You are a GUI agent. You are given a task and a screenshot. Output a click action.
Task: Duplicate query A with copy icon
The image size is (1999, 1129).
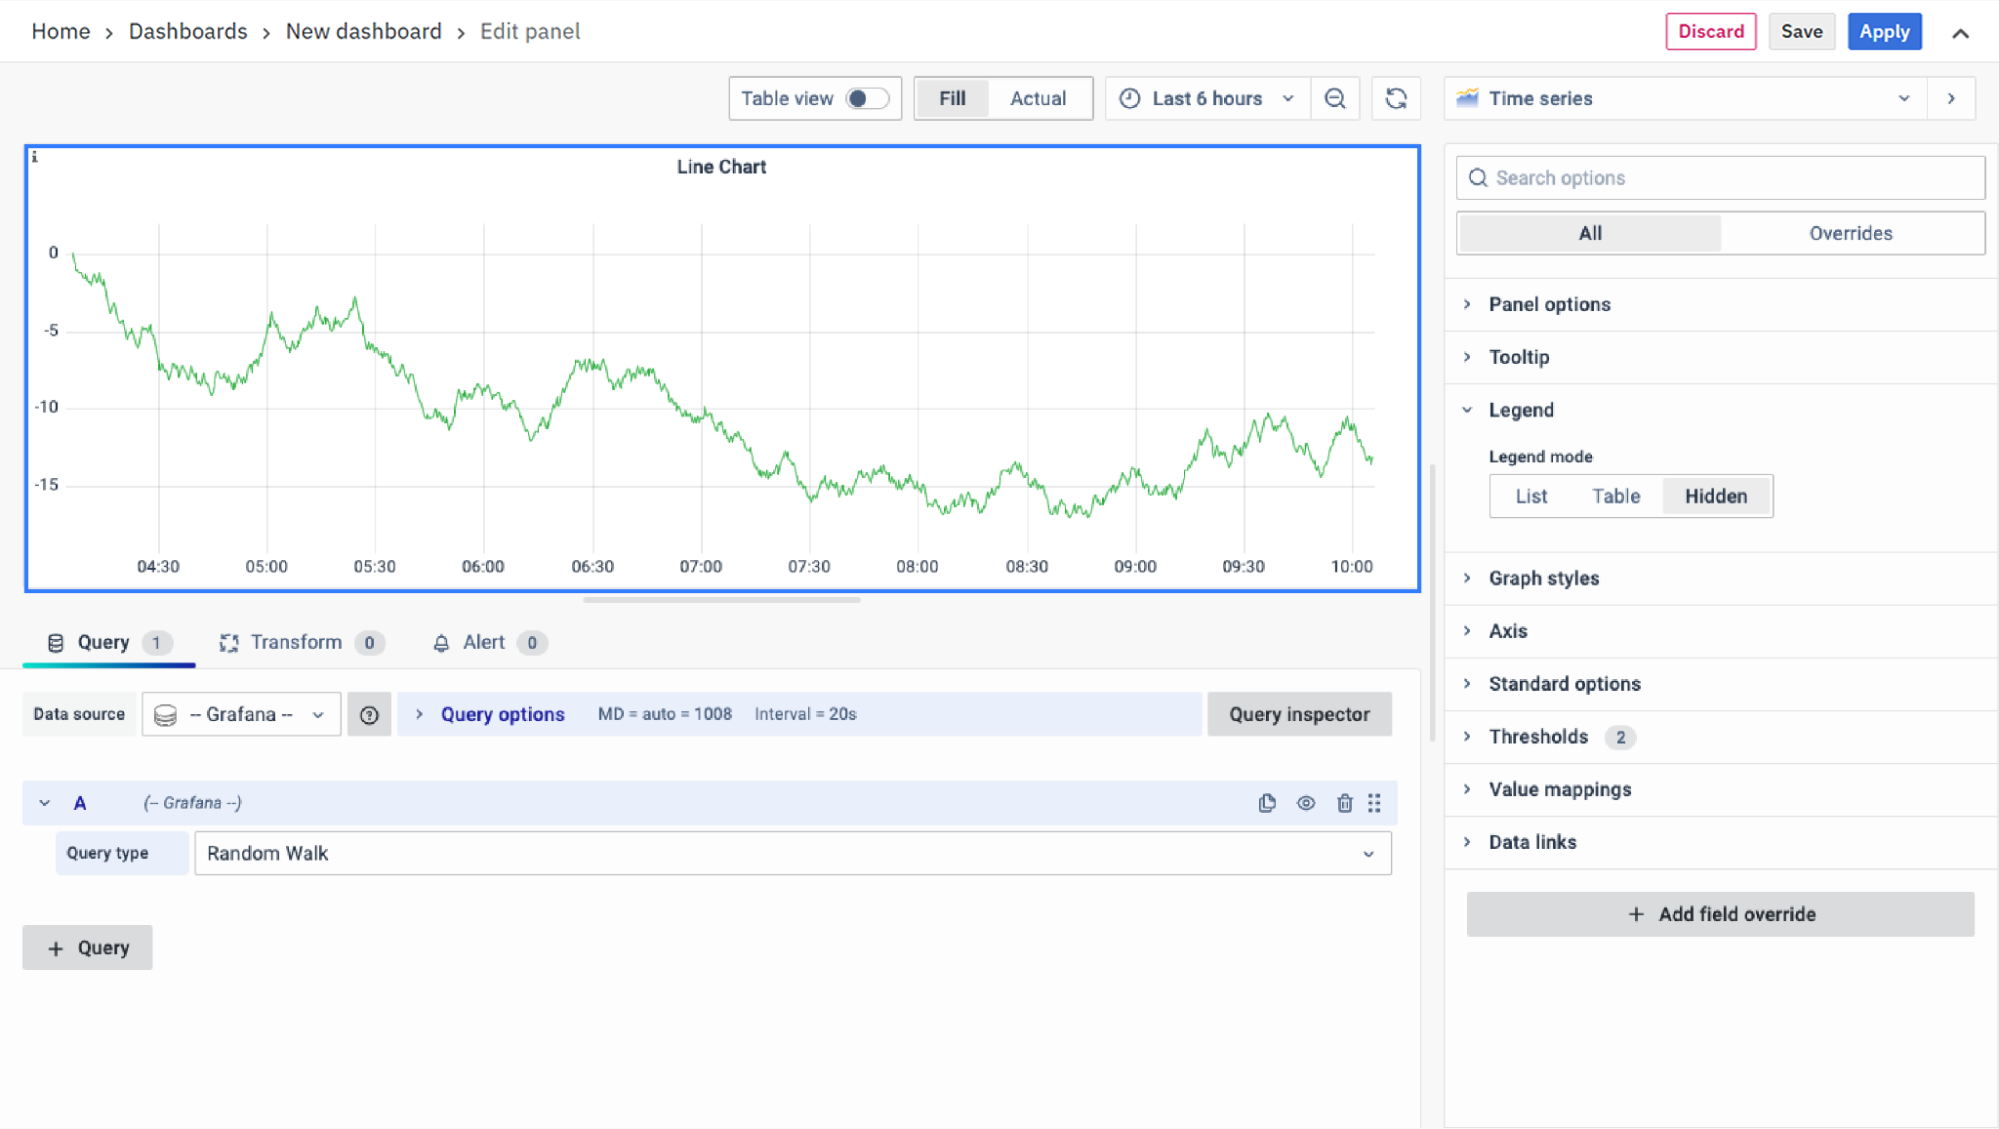(1267, 803)
